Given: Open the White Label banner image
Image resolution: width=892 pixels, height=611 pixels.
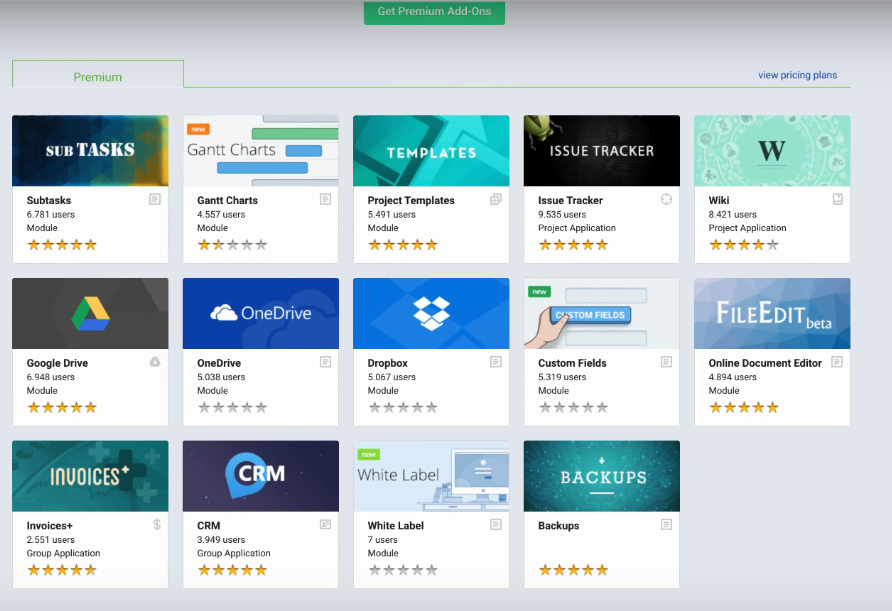Looking at the screenshot, I should coord(431,476).
